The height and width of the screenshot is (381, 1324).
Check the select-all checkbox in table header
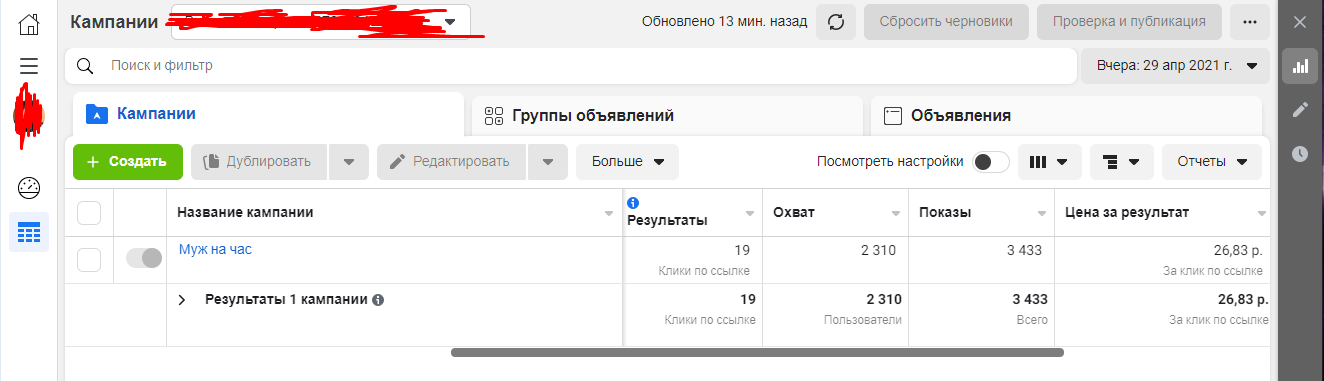pos(89,213)
